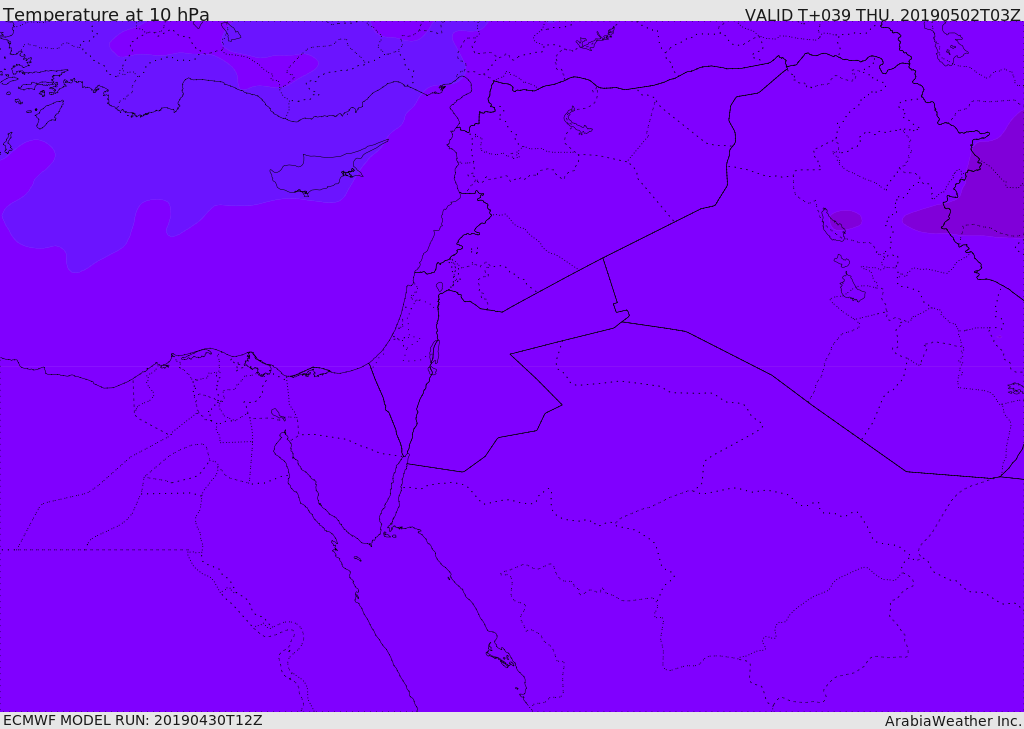Viewport: 1024px width, 729px height.
Task: Click the 'ArabiaWeather Inc.' credit text
Action: coord(953,721)
